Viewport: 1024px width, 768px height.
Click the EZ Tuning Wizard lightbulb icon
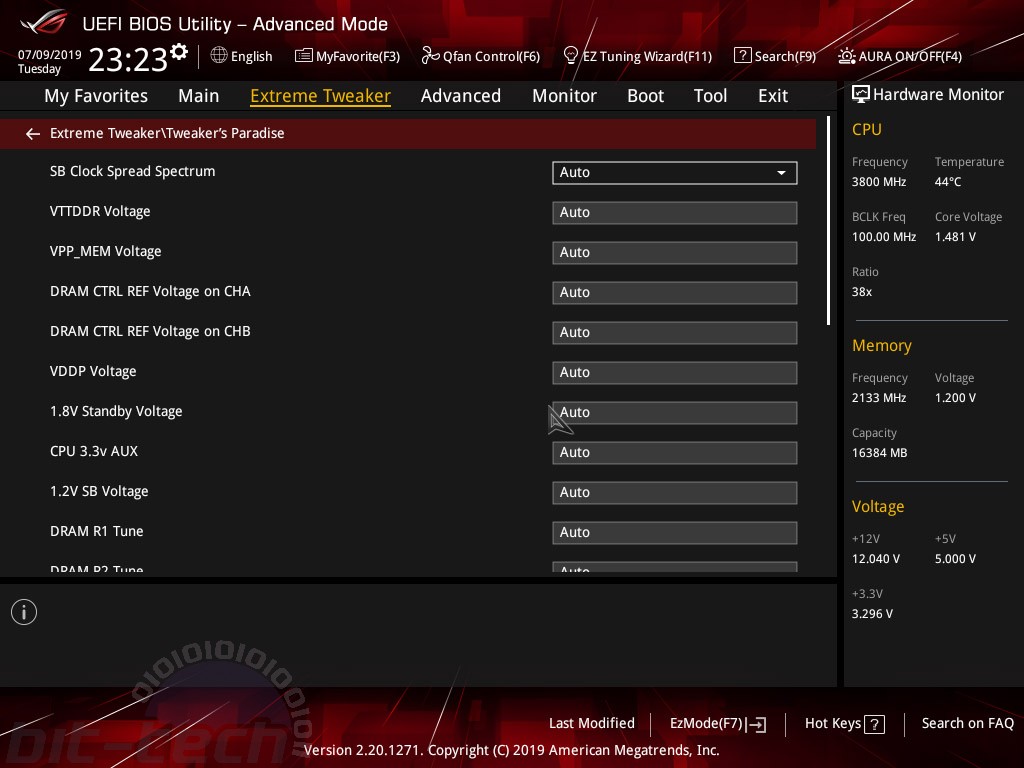click(x=571, y=56)
